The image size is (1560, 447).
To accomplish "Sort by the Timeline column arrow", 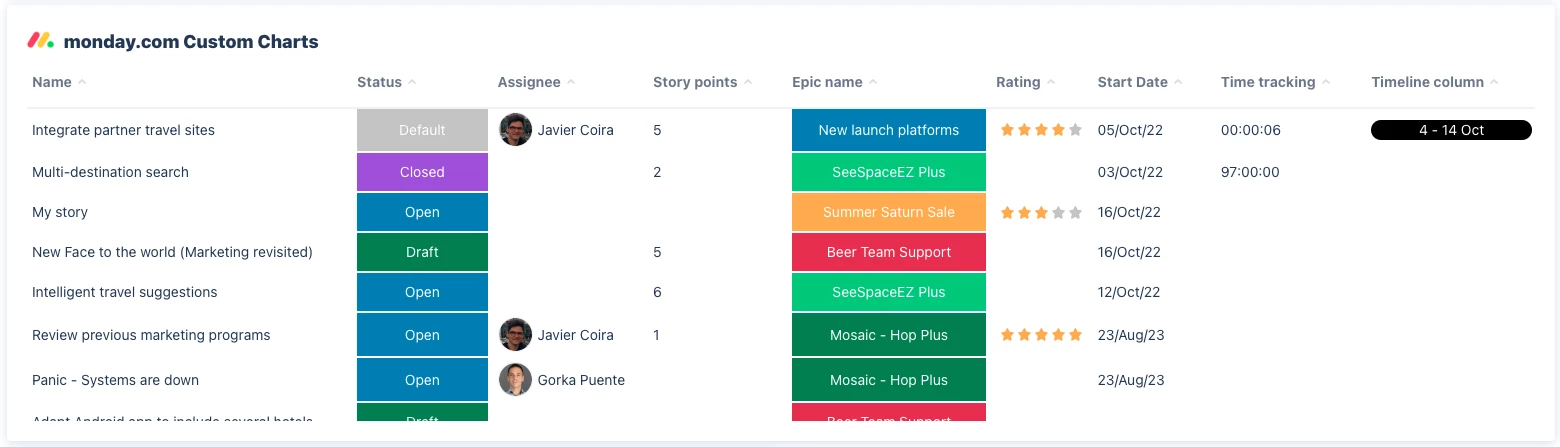I will pos(1494,82).
